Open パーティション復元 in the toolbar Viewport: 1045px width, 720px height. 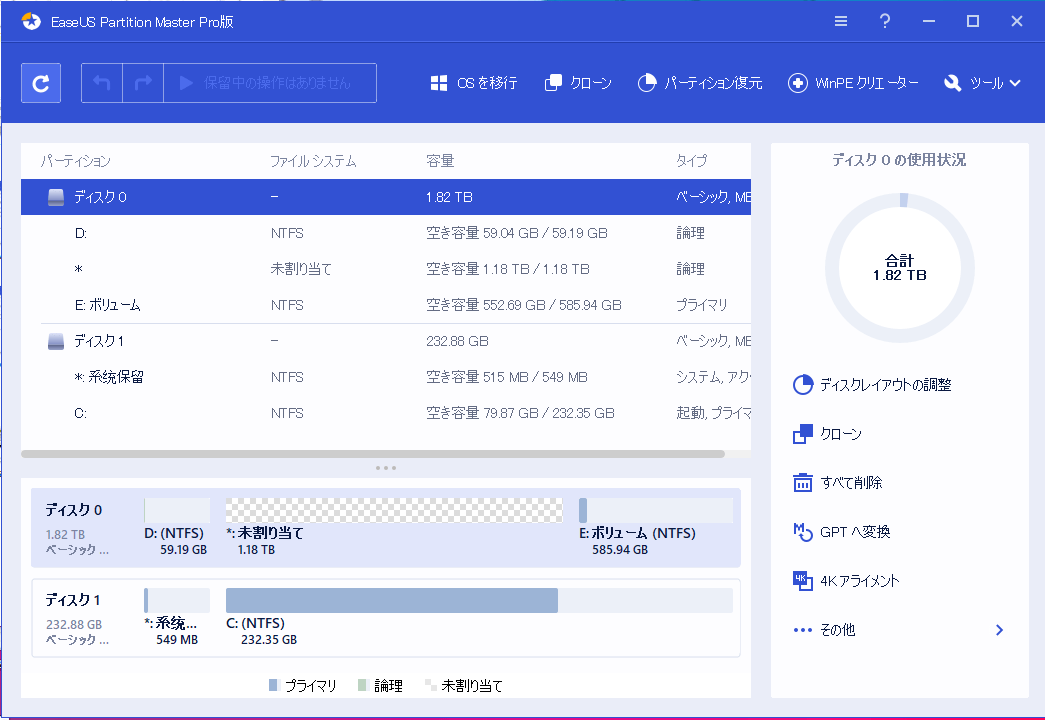tap(700, 83)
